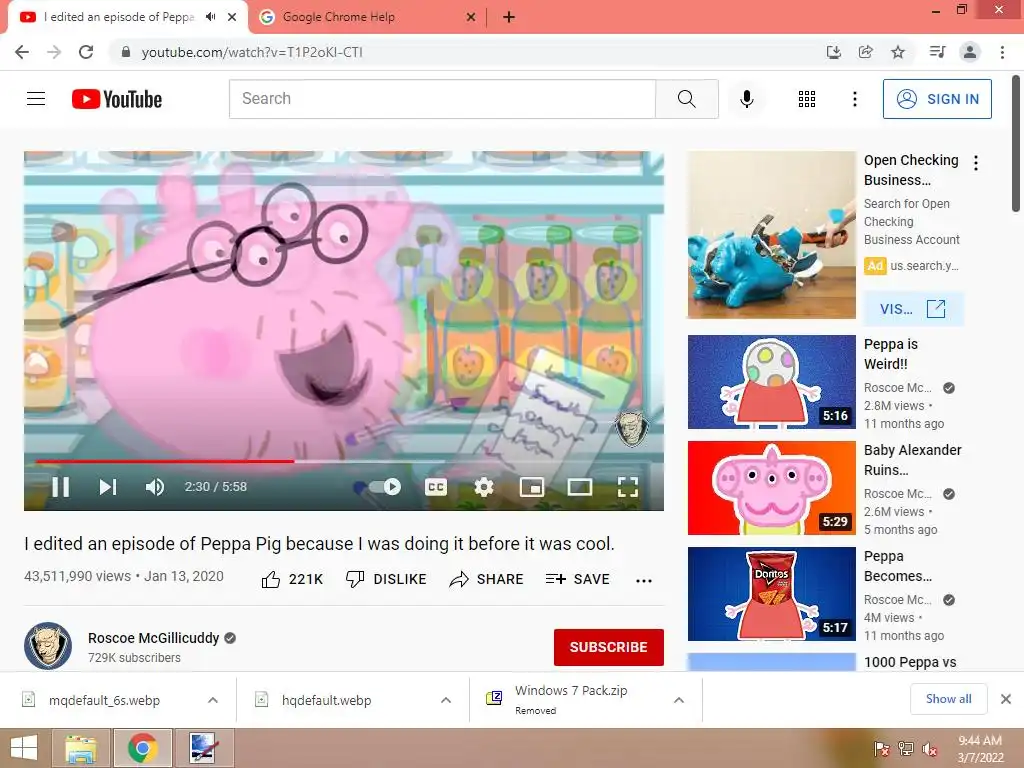Open Chrome three-dot menu

(x=1002, y=52)
